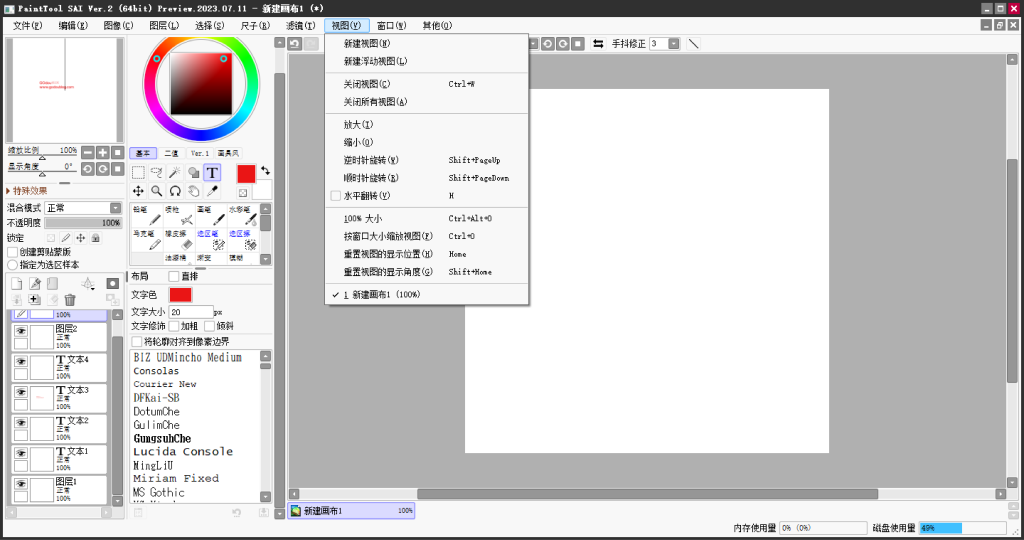Open 滤镜(T) menu

click(300, 25)
